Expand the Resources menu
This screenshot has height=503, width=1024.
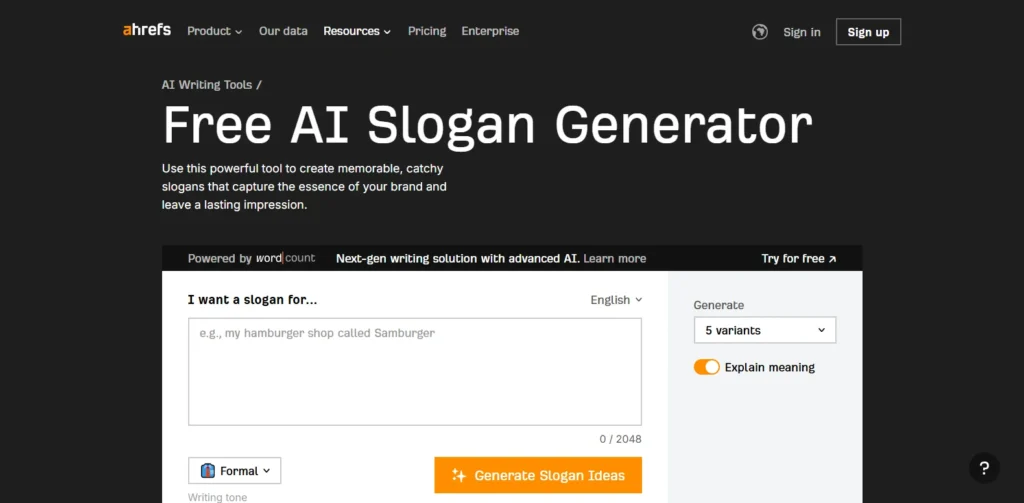pyautogui.click(x=357, y=31)
